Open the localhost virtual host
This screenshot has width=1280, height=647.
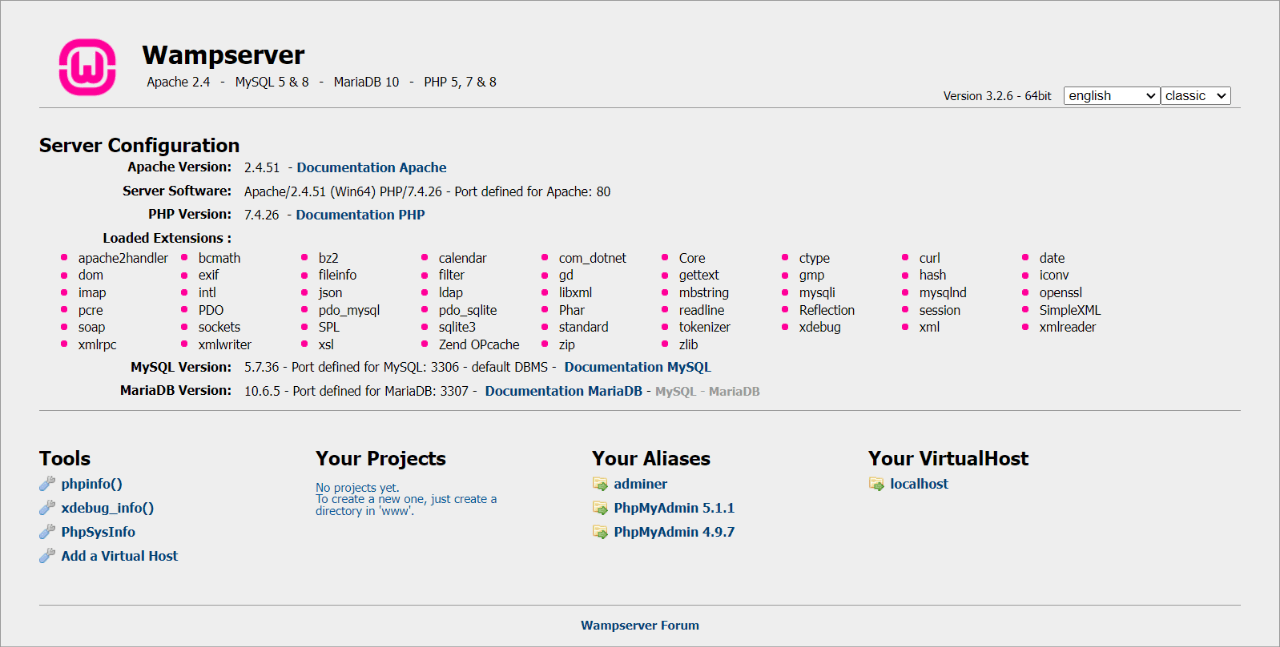pyautogui.click(x=919, y=484)
